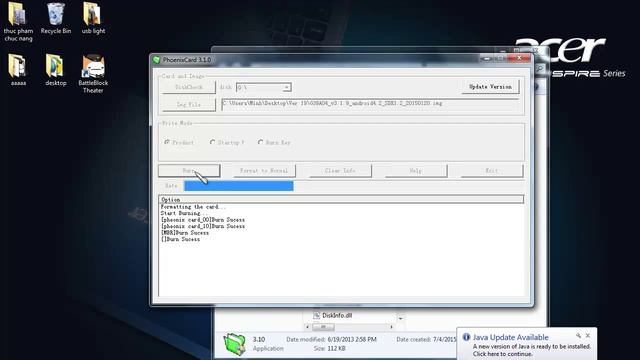Click the PhoenixCard title bar app icon
Image resolution: width=640 pixels, height=360 pixels.
(156, 60)
